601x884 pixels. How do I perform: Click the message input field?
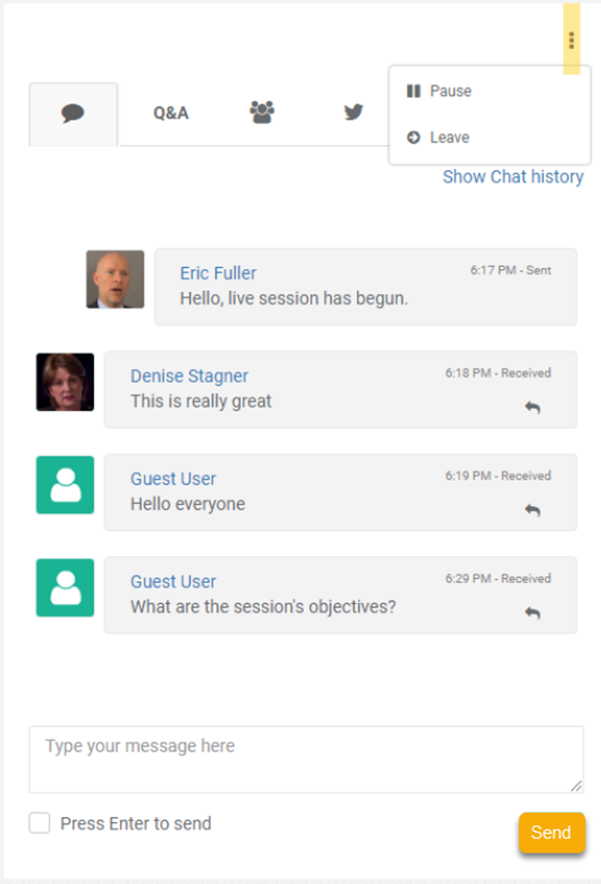(305, 759)
